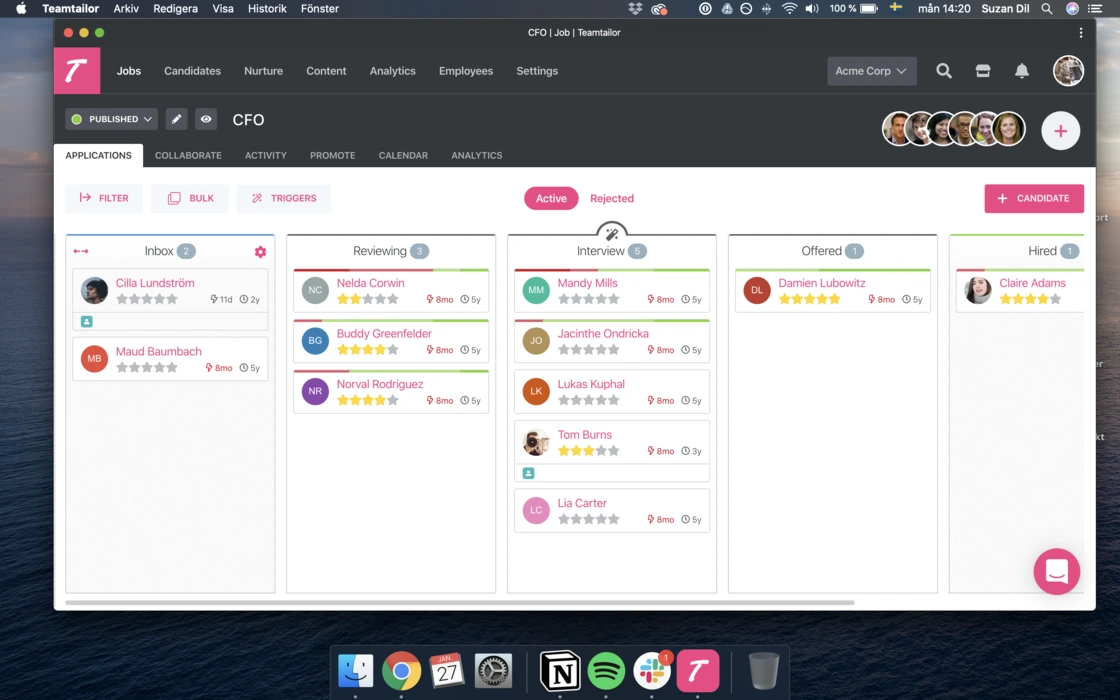Open candidate Lia Carter
1120x700 pixels.
point(581,503)
